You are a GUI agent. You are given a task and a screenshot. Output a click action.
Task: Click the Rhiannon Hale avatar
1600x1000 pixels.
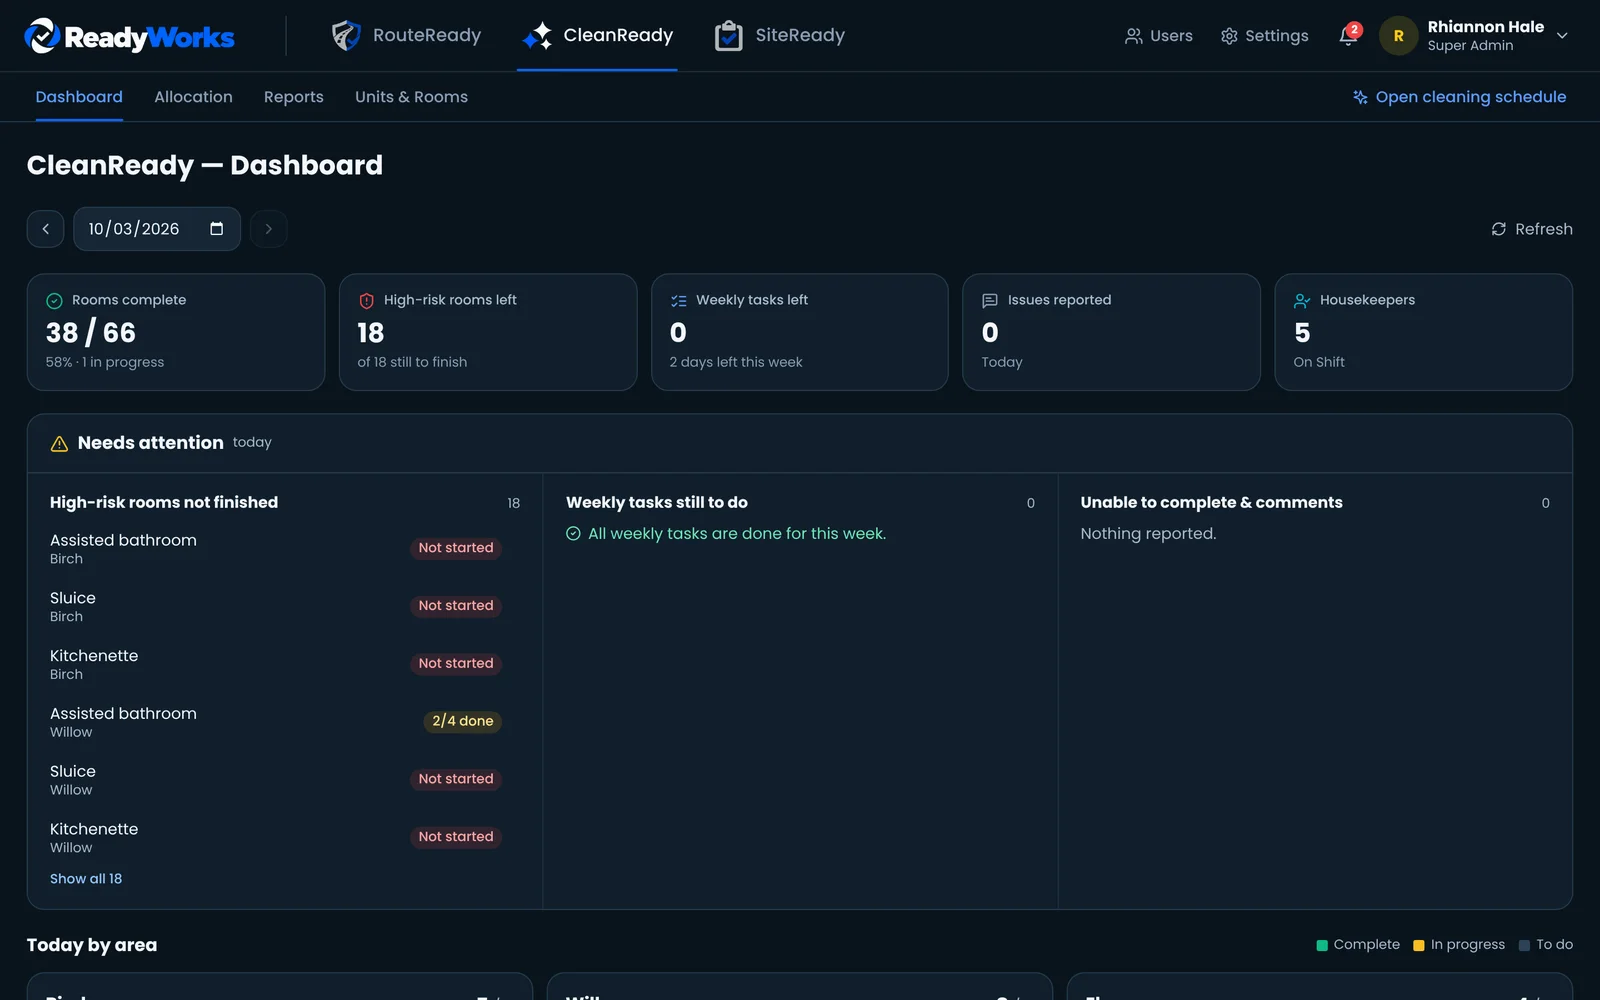1398,36
